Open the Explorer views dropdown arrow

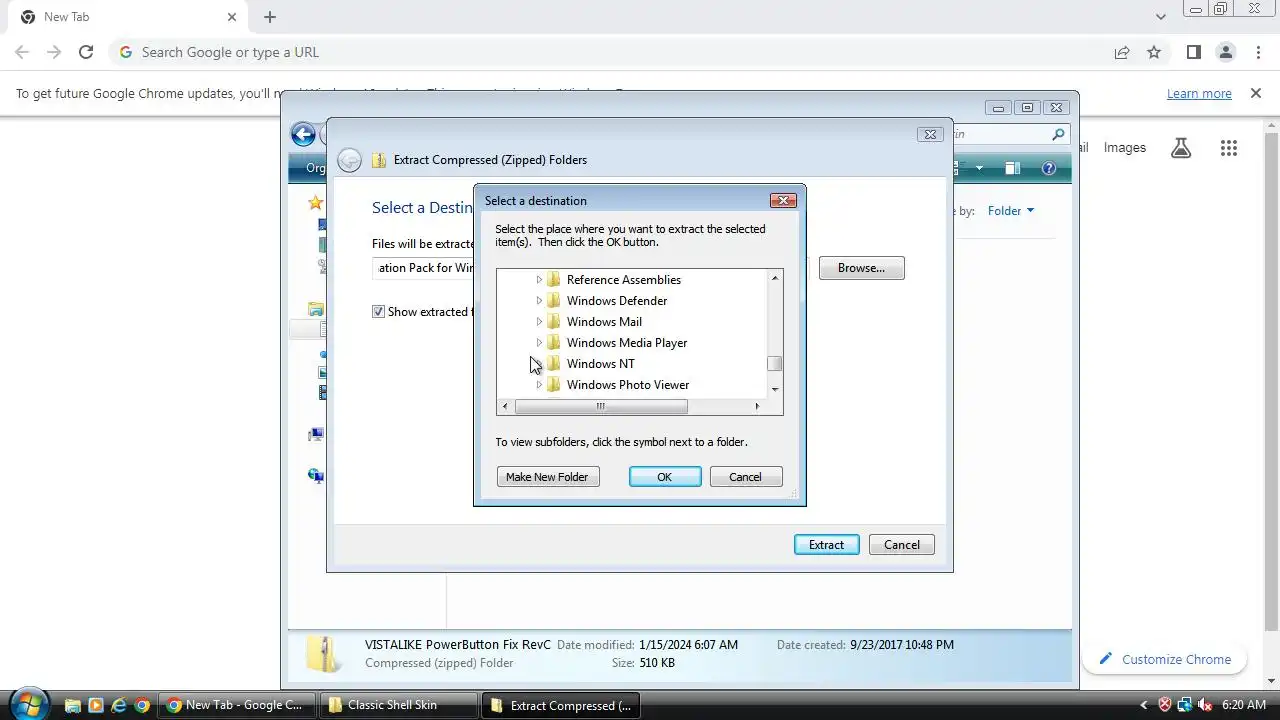(979, 168)
